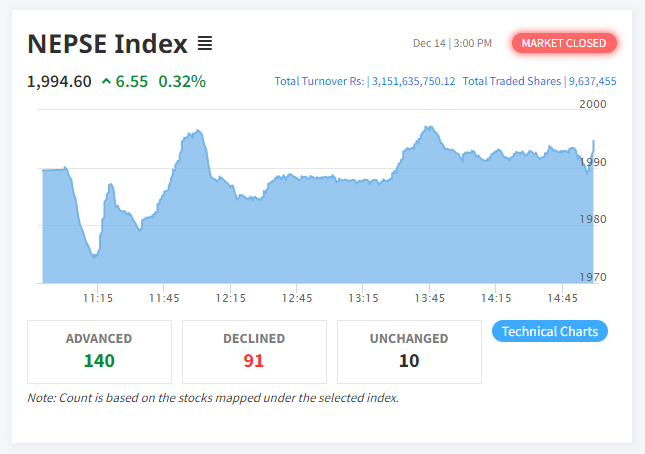This screenshot has width=645, height=454.
Task: Click the Dec 14 3:00 PM timestamp
Action: 452,43
